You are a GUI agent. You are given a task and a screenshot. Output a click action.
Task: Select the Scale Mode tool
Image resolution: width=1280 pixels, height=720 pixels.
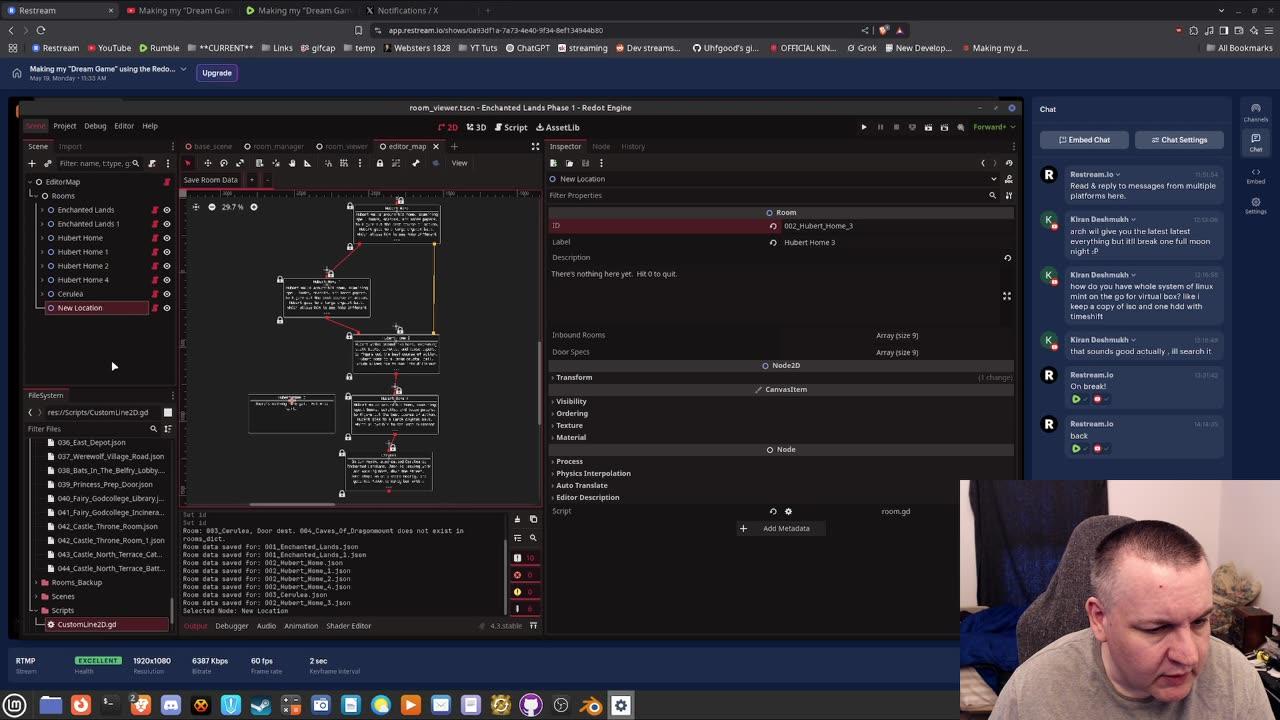240,163
